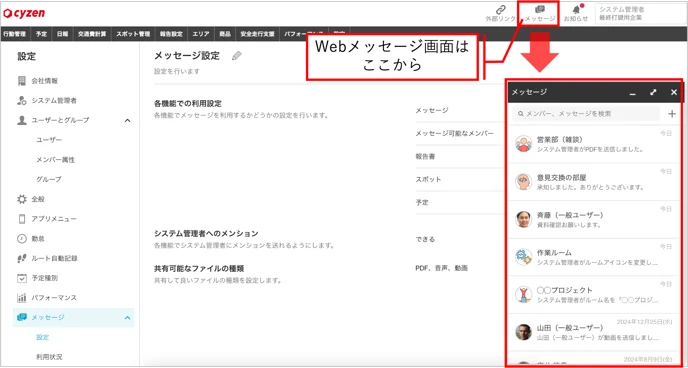The height and width of the screenshot is (368, 688).
Task: Open the メッセージ icon in top header
Action: (x=540, y=14)
